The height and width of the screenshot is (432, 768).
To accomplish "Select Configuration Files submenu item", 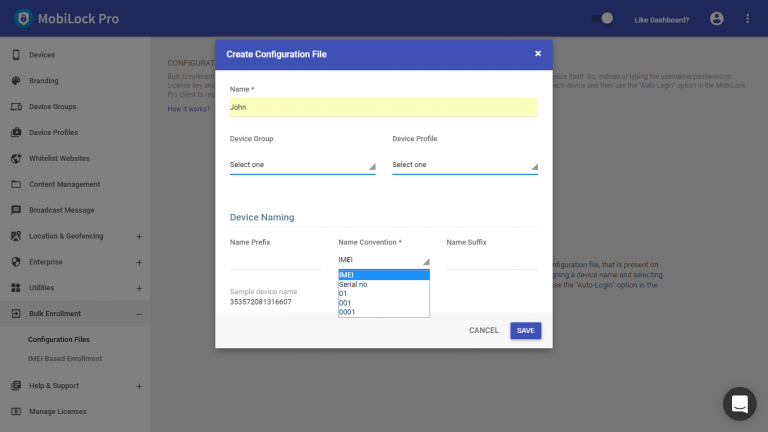I will coord(59,339).
